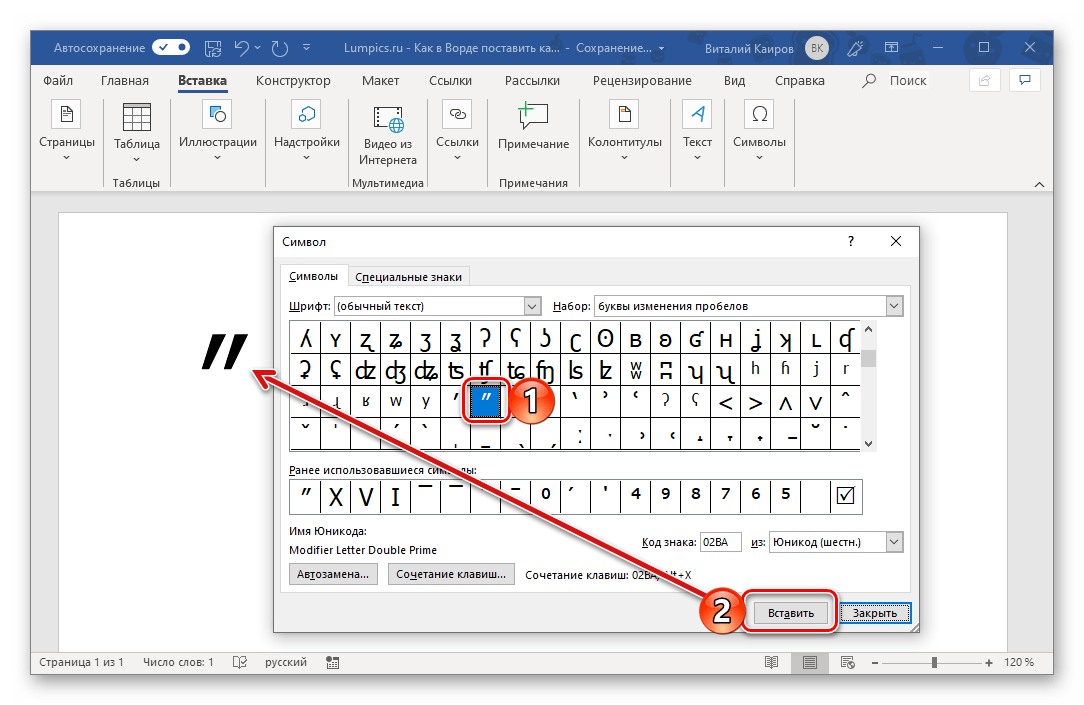Open the Шрифт font combo box
This screenshot has width=1084, height=705.
coord(437,306)
